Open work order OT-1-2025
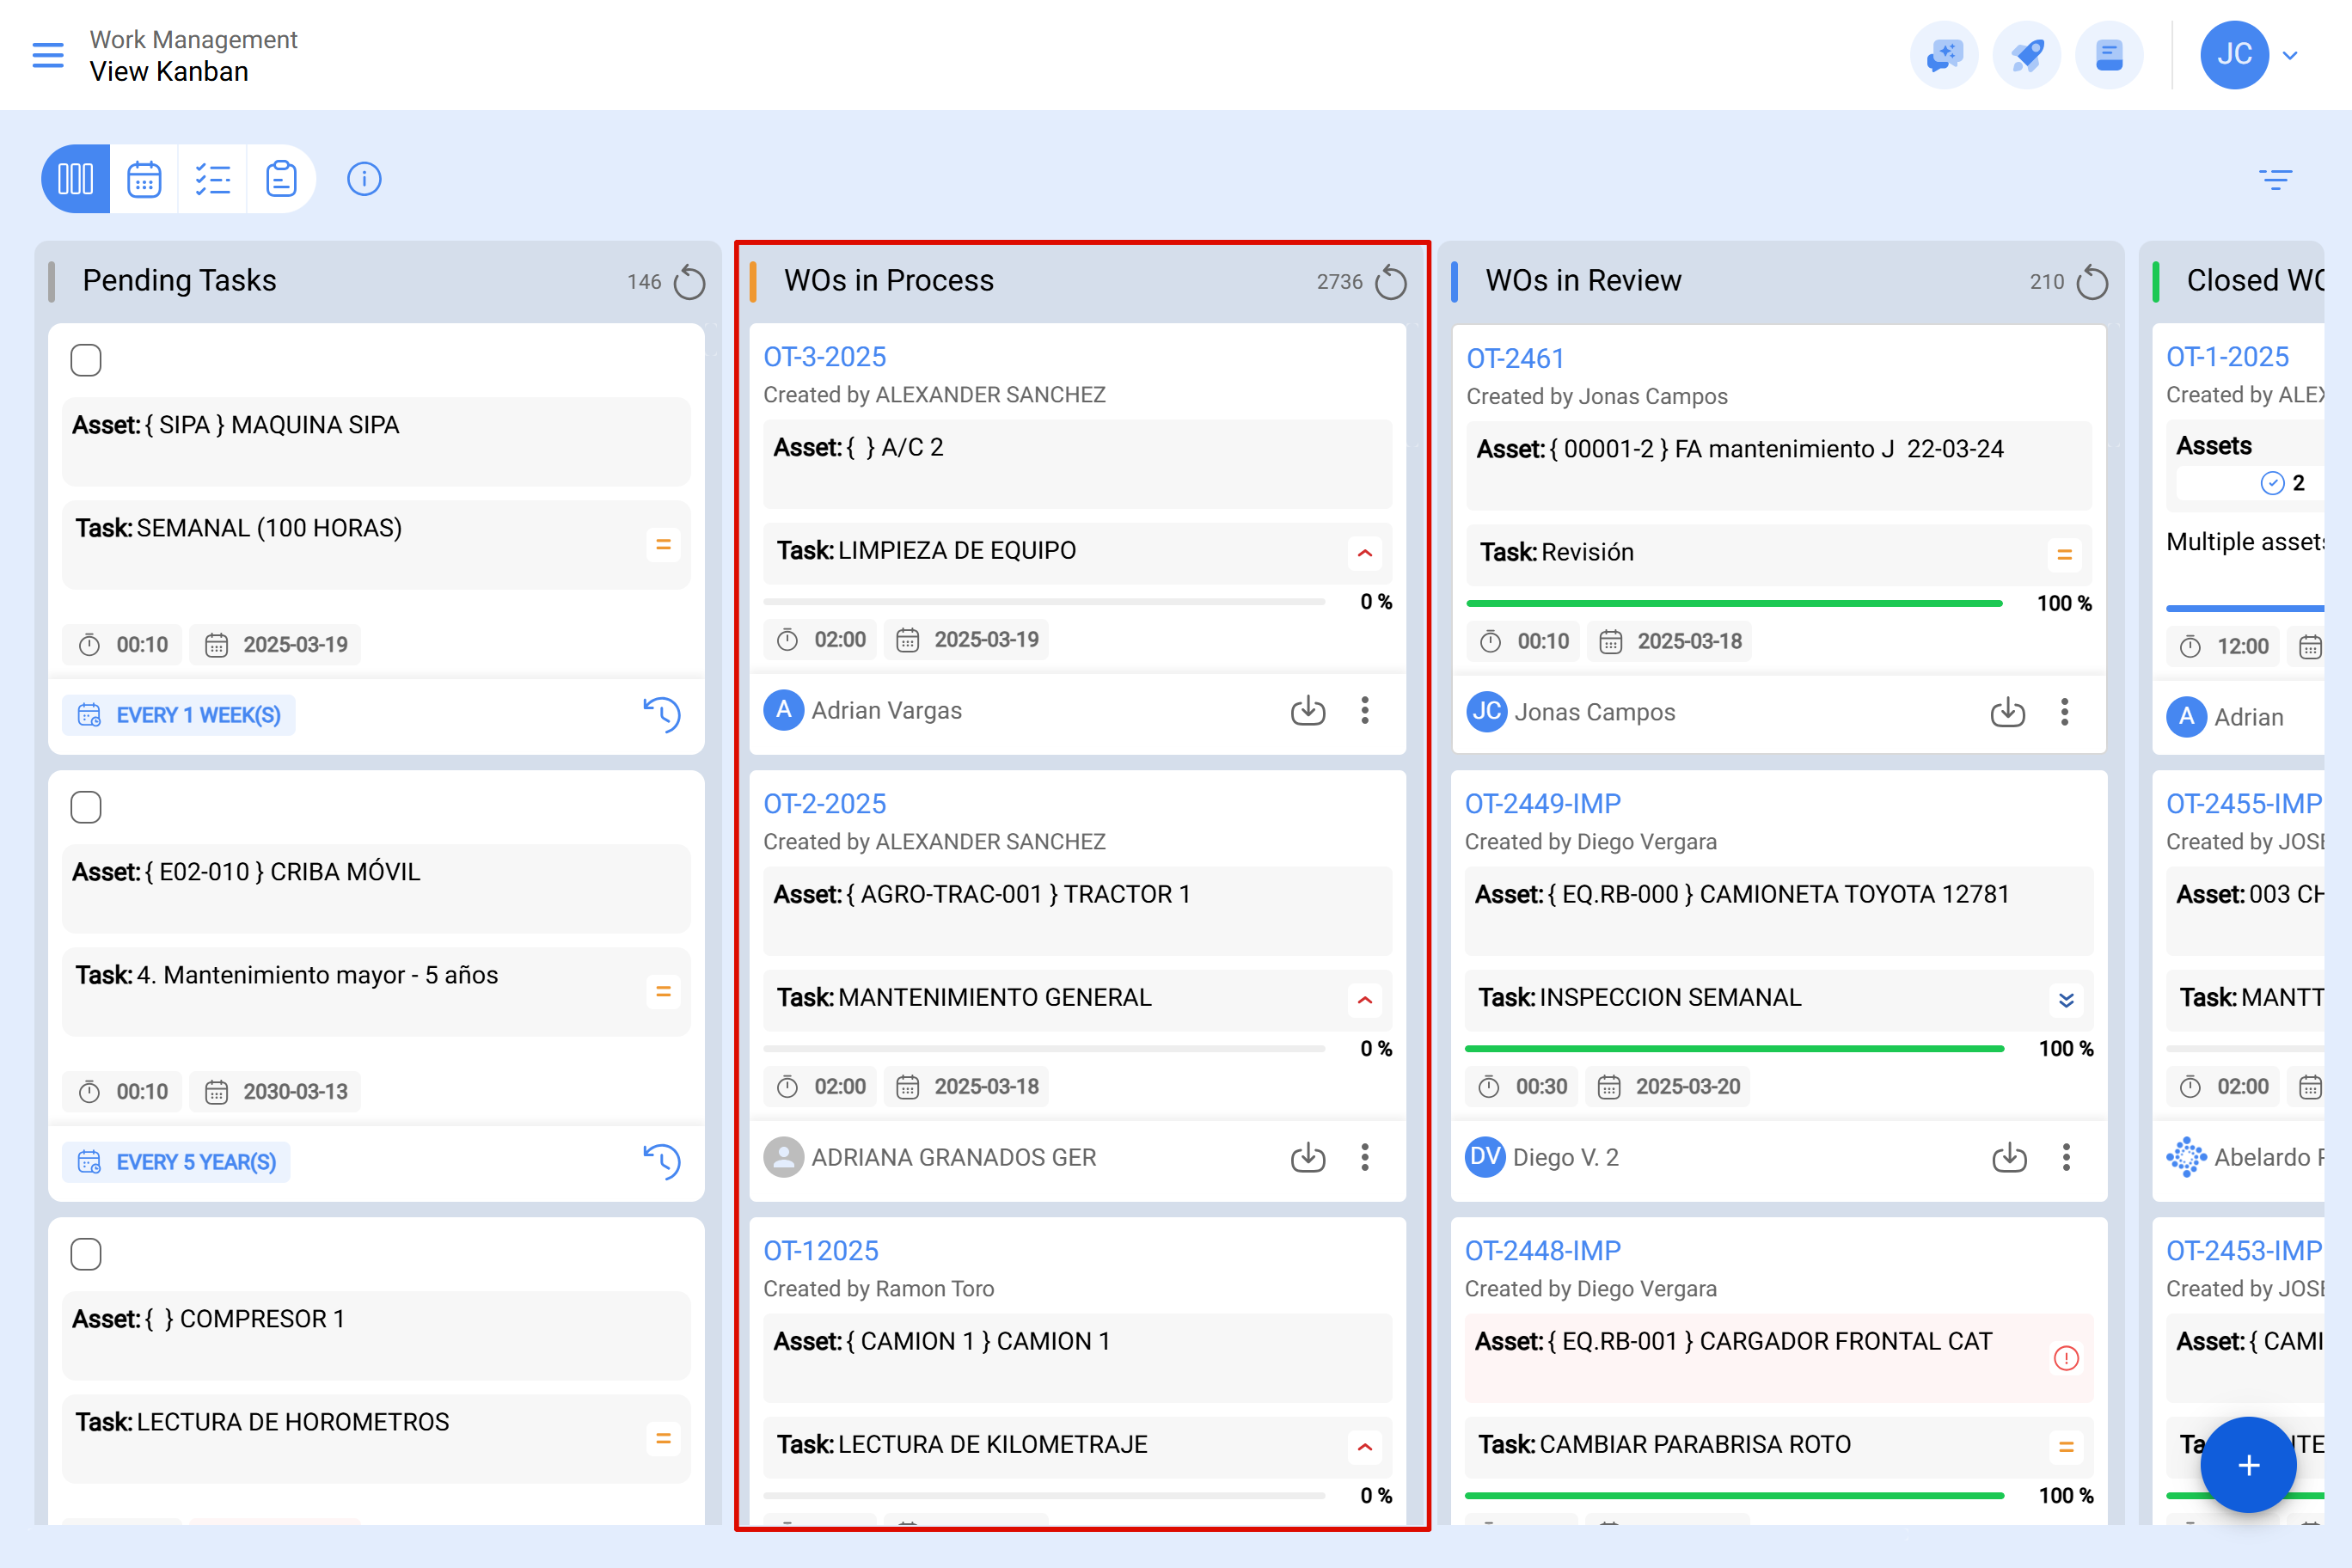 2227,356
